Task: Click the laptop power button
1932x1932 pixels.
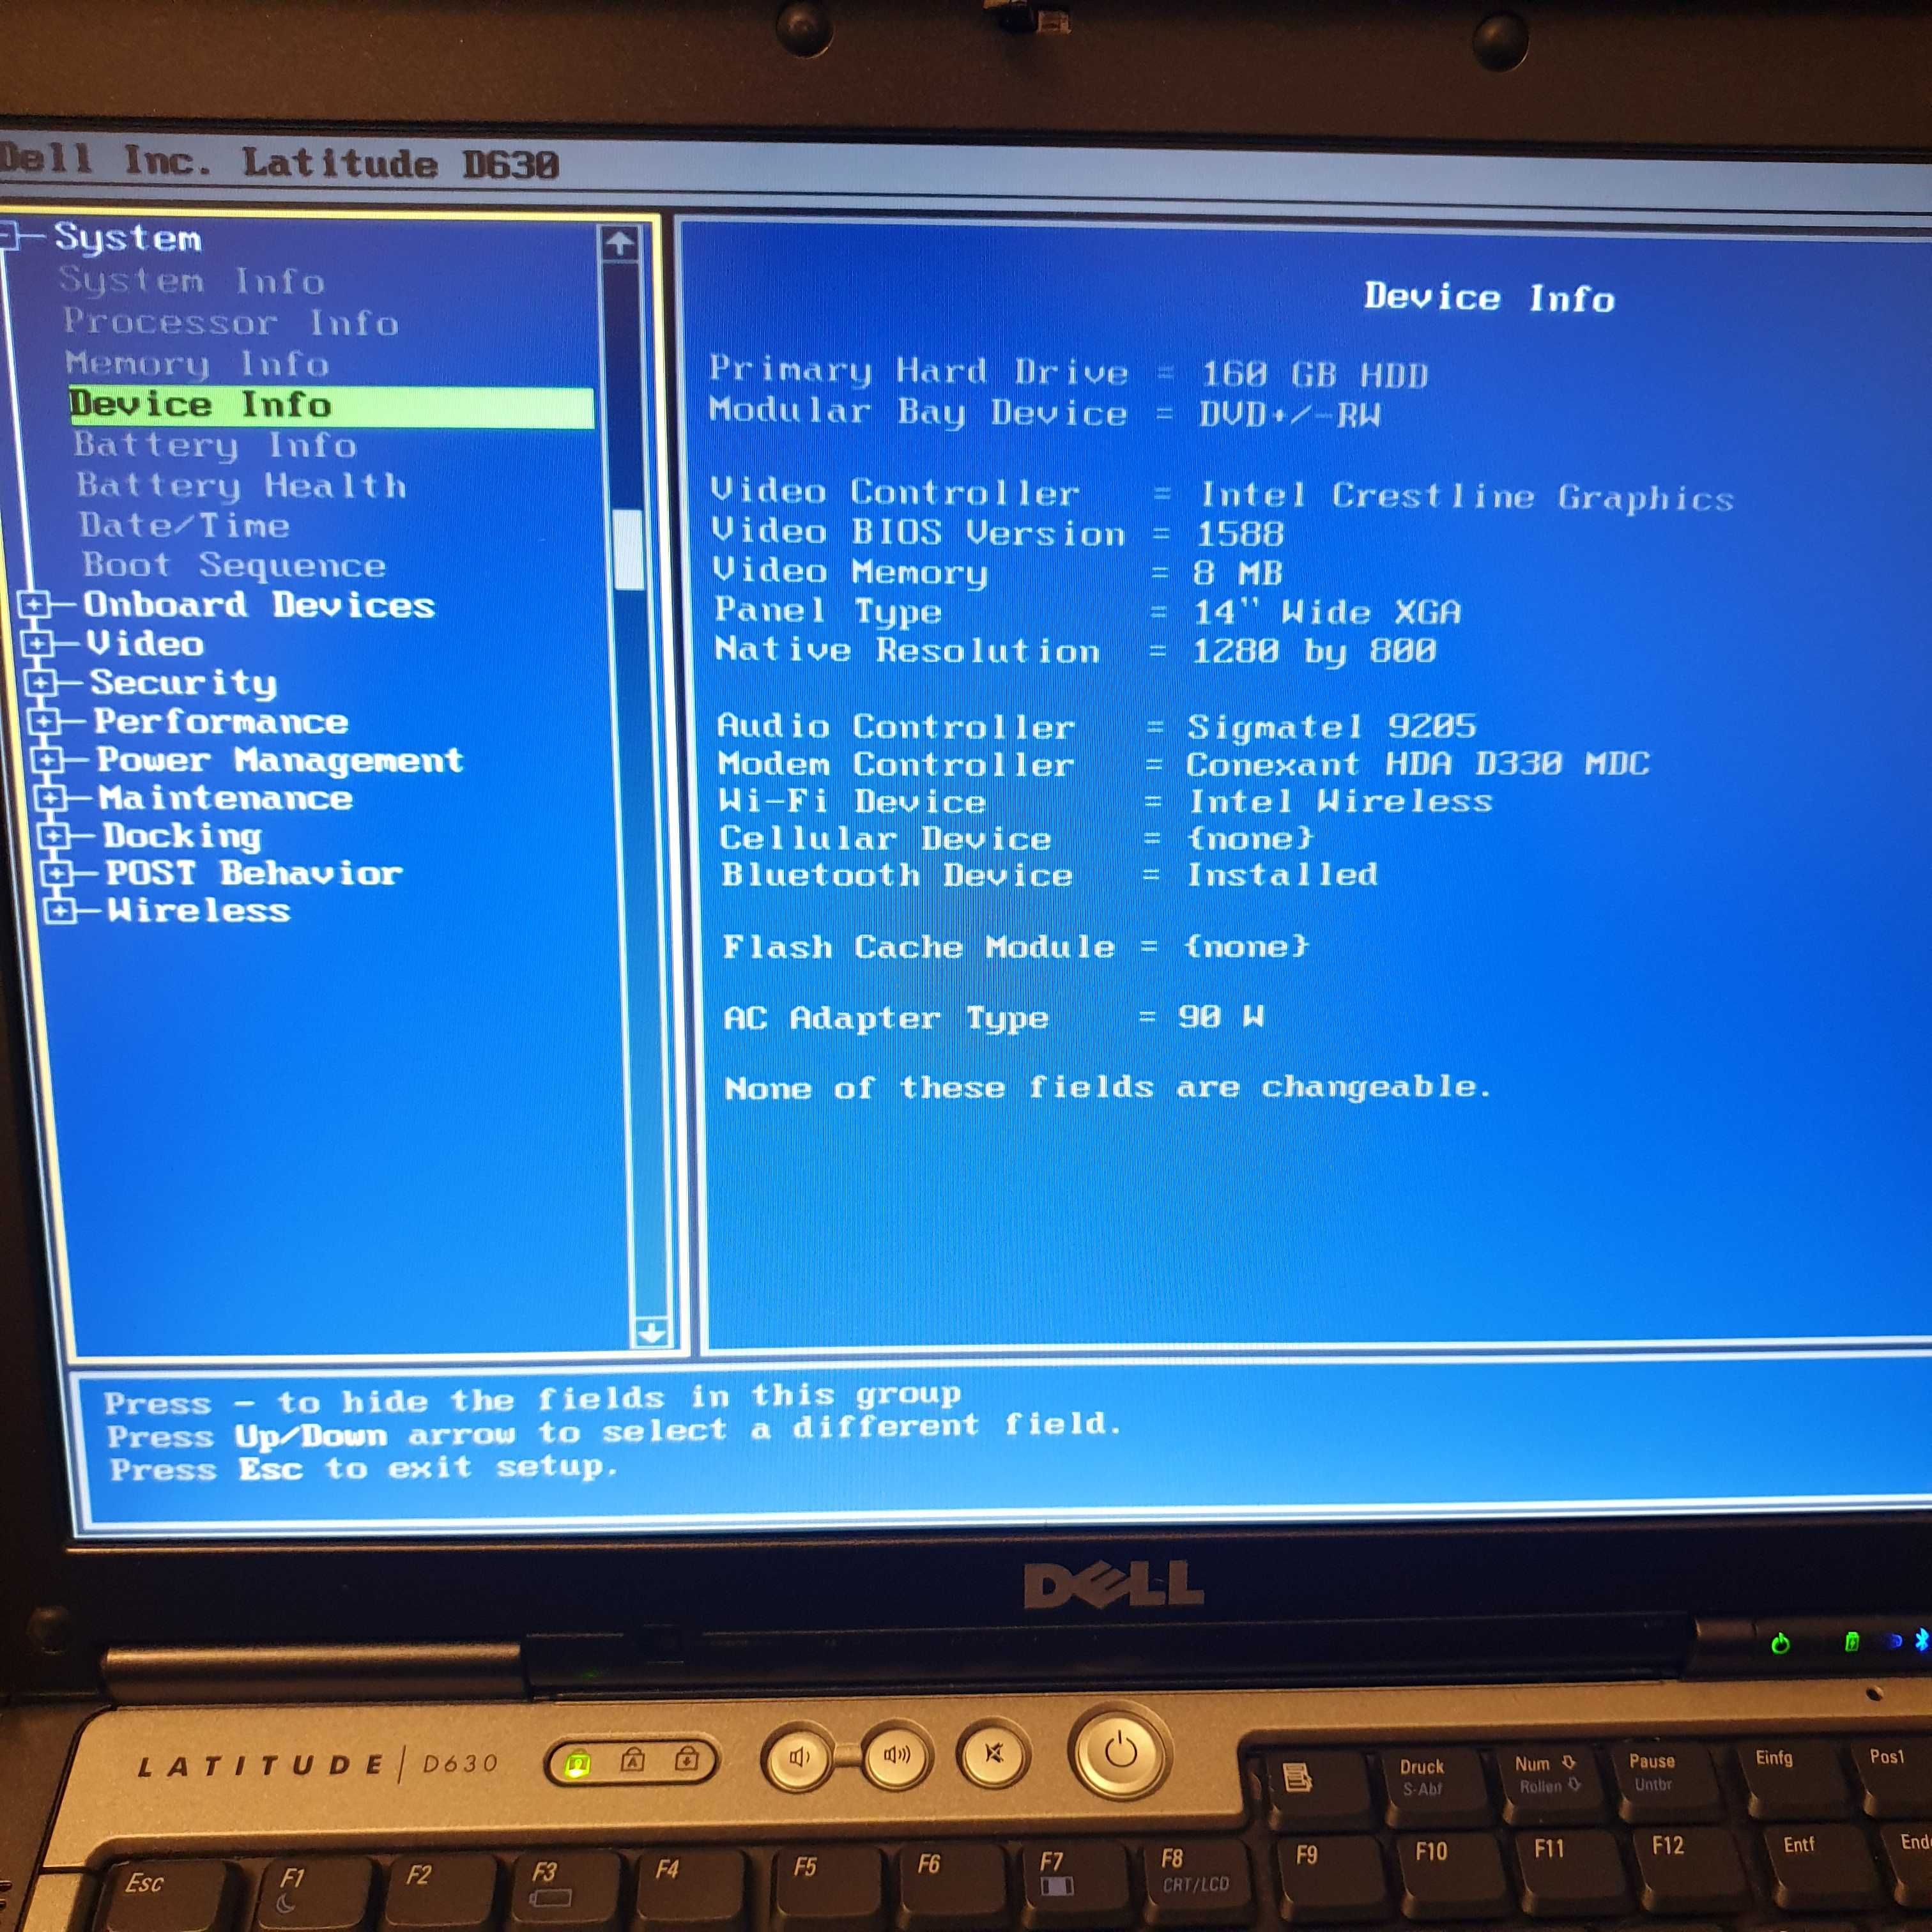Action: [1120, 1751]
